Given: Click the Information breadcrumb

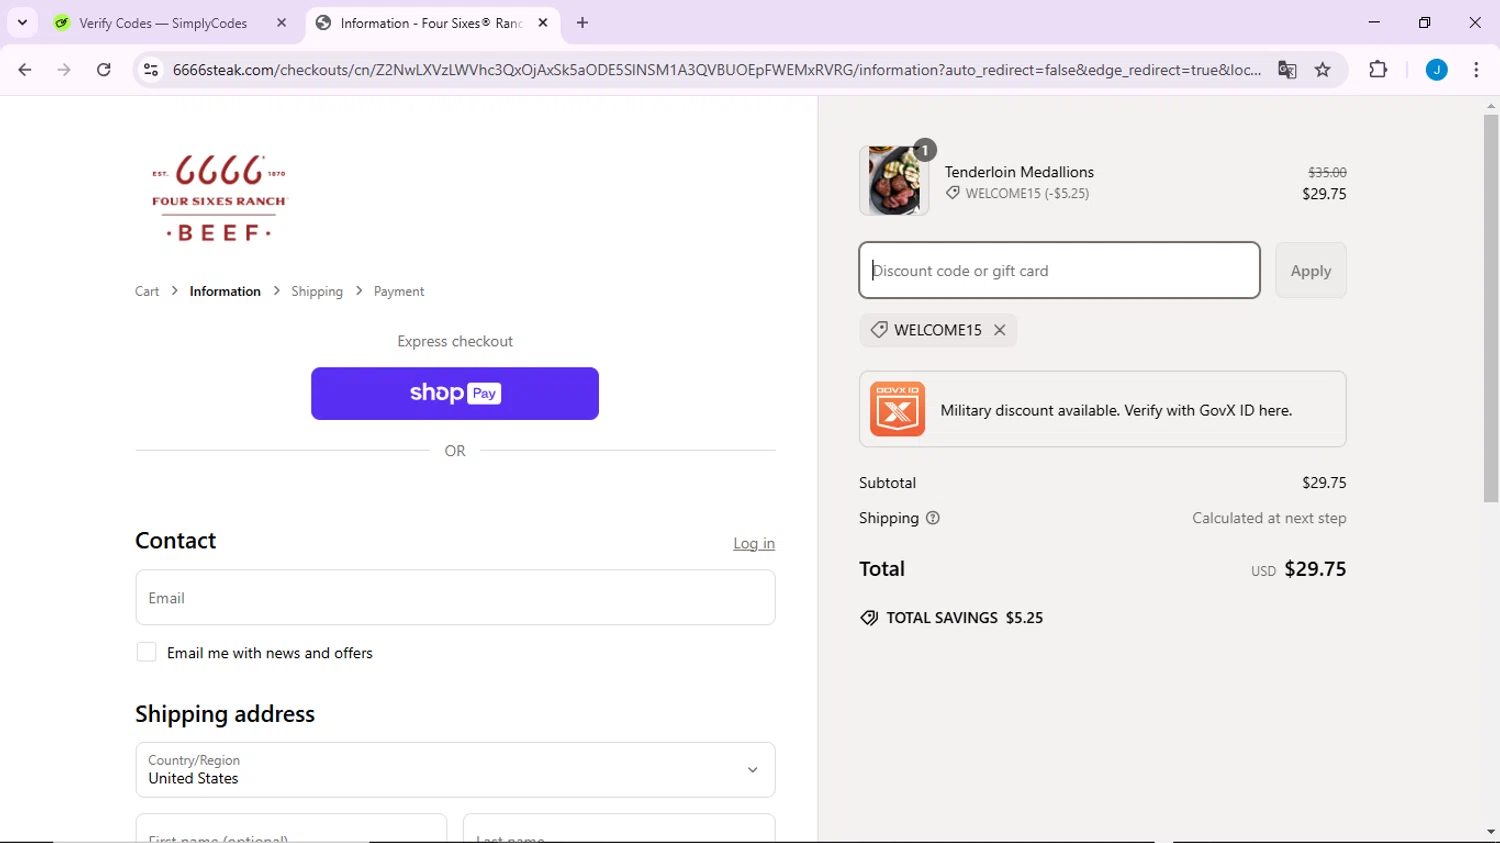Looking at the screenshot, I should (225, 291).
